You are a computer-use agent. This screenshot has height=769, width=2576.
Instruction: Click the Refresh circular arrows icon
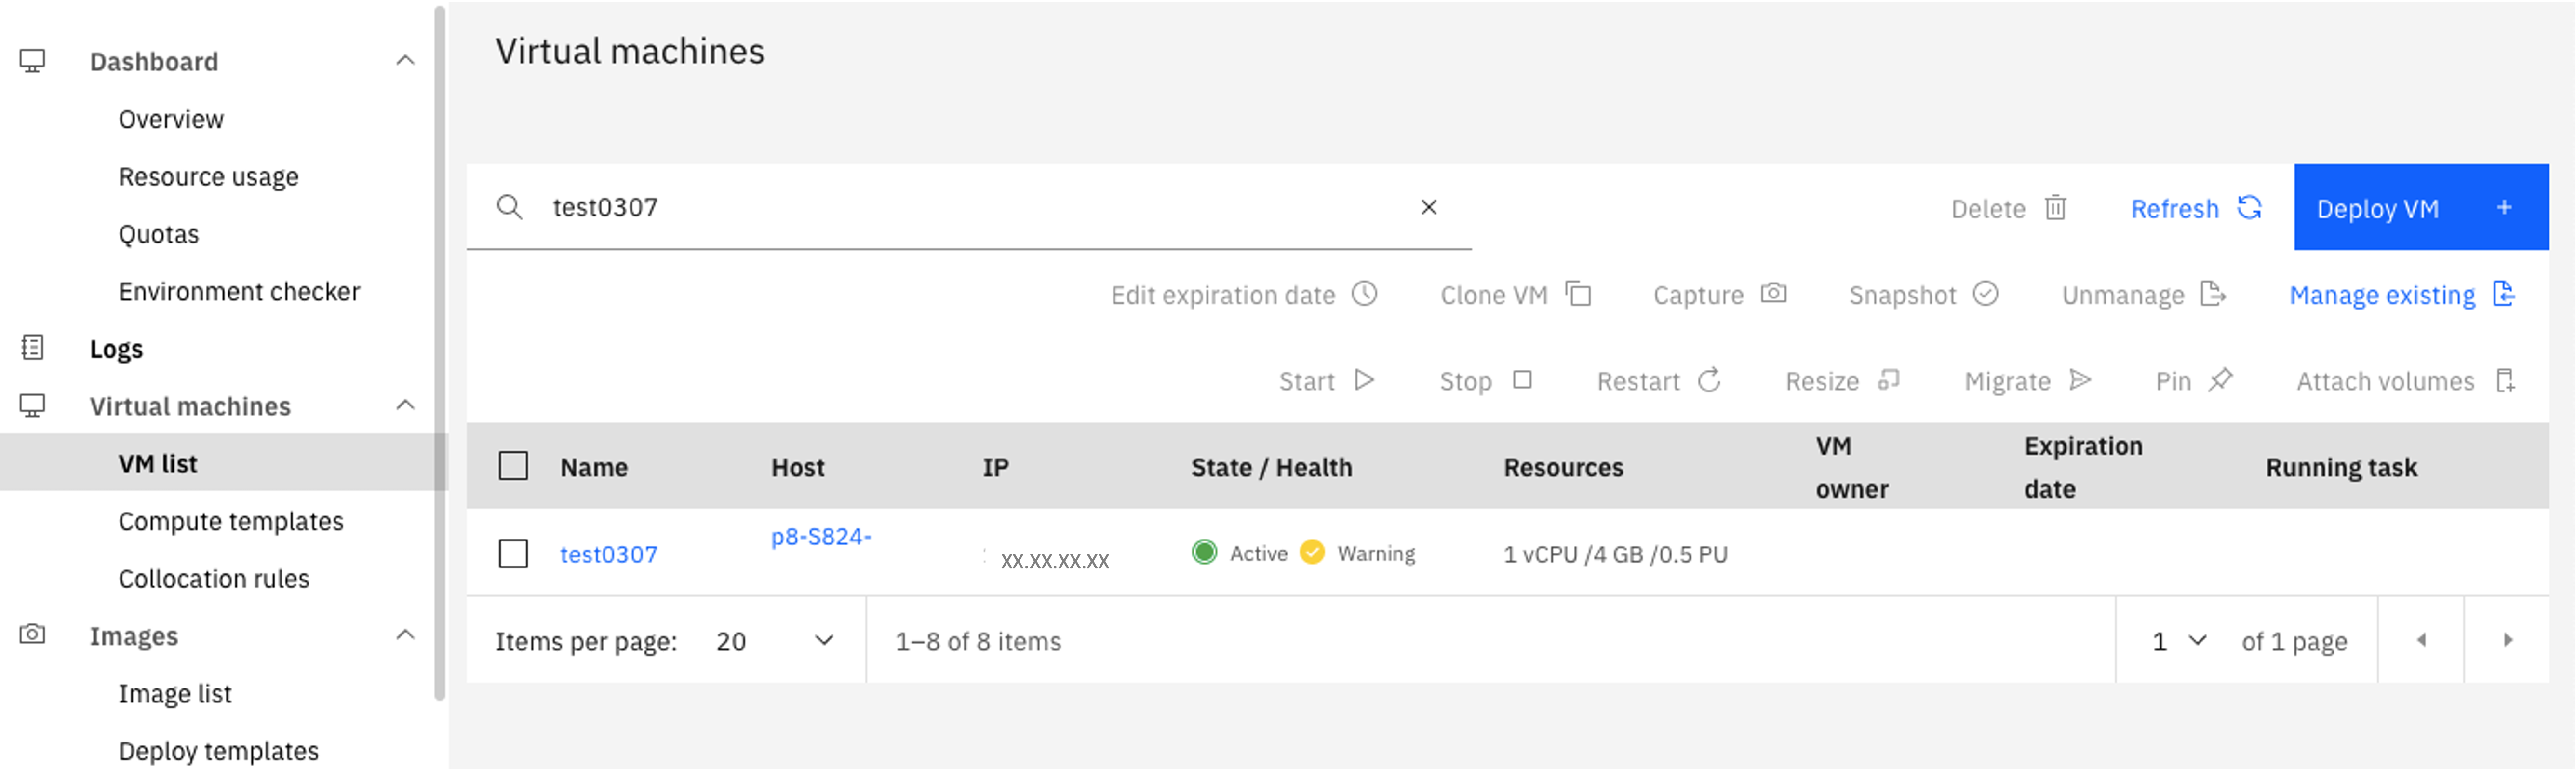(x=2249, y=207)
